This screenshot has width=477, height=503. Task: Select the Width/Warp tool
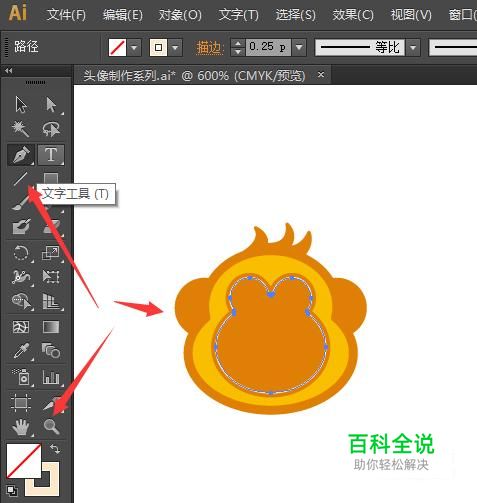21,277
